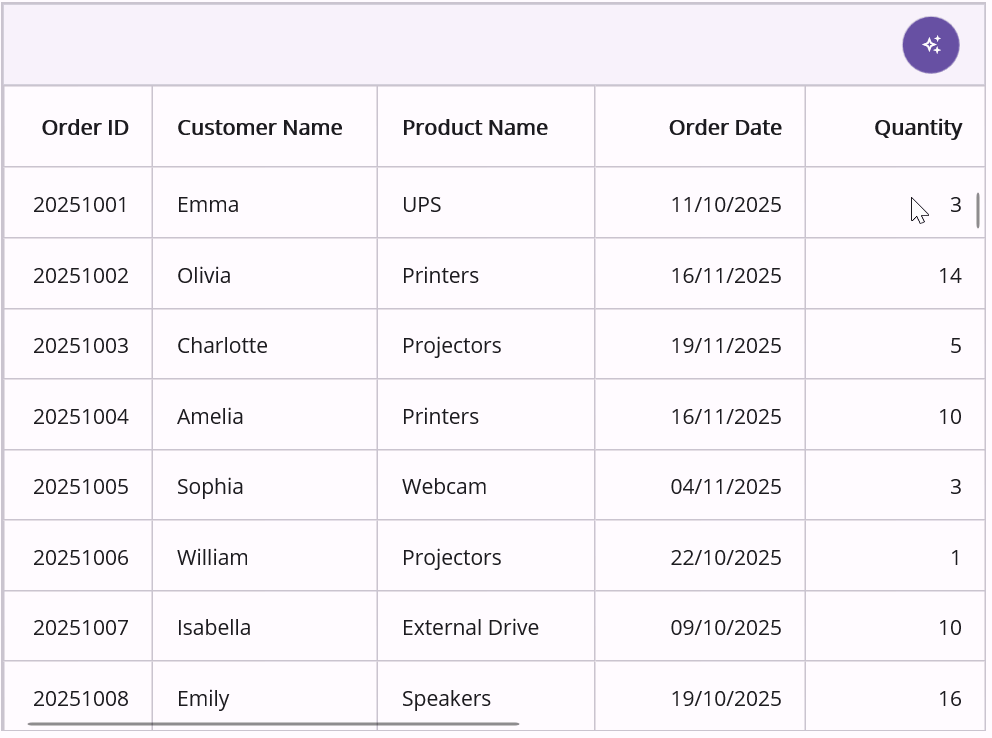Click order ID 20251006 cell
Image resolution: width=992 pixels, height=738 pixels.
coord(81,557)
